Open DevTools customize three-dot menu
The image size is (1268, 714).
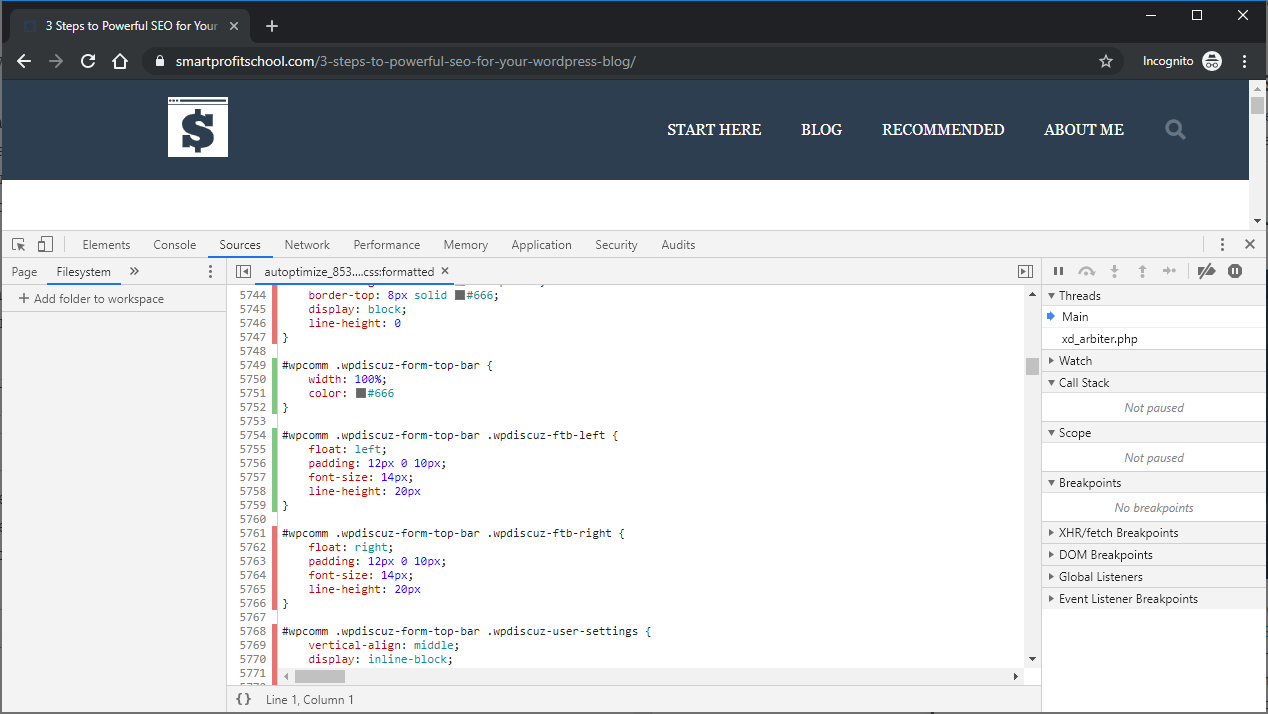coord(1222,245)
